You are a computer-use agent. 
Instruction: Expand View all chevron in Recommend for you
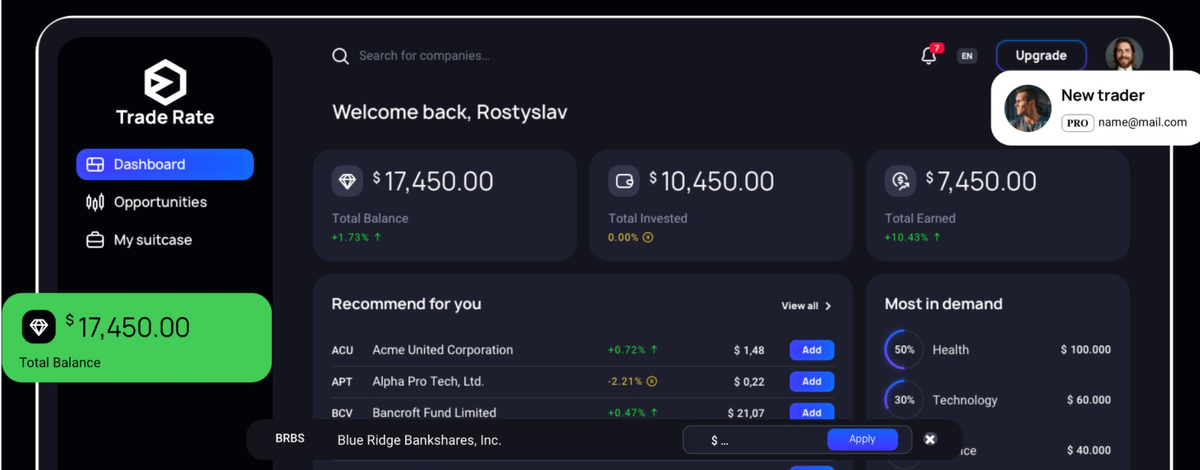[828, 306]
